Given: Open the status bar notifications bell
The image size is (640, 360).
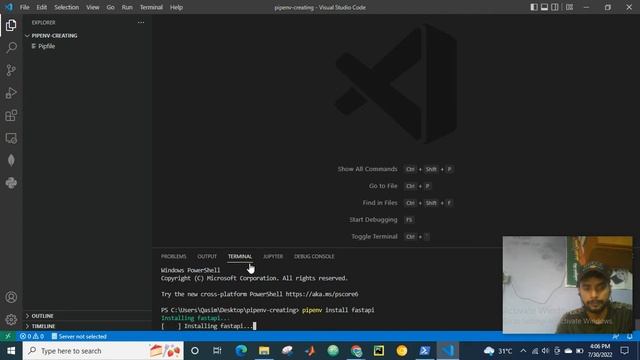Looking at the screenshot, I should point(630,336).
